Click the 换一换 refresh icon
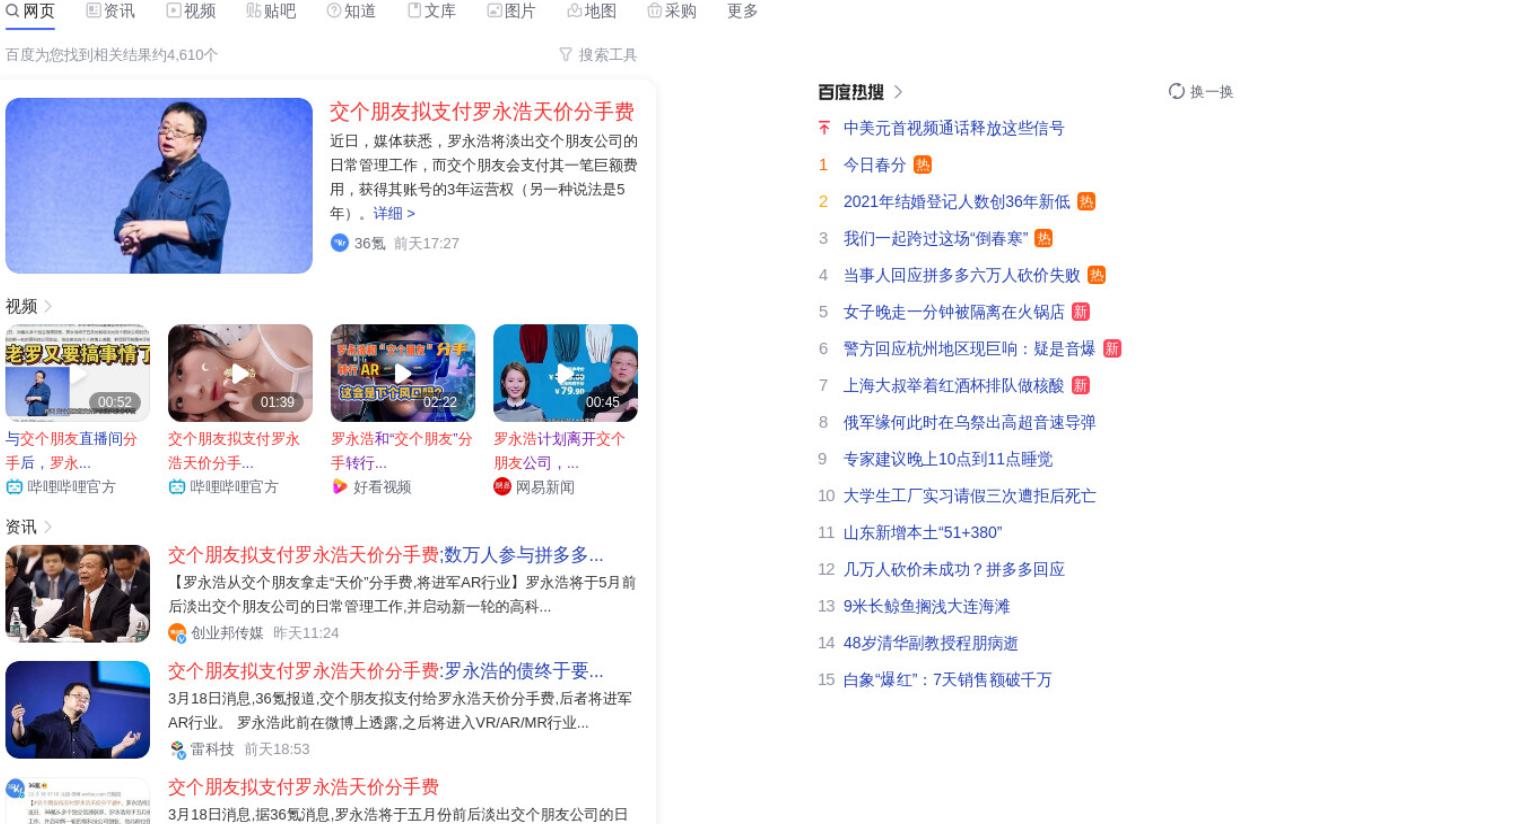The height and width of the screenshot is (824, 1536). (x=1177, y=92)
